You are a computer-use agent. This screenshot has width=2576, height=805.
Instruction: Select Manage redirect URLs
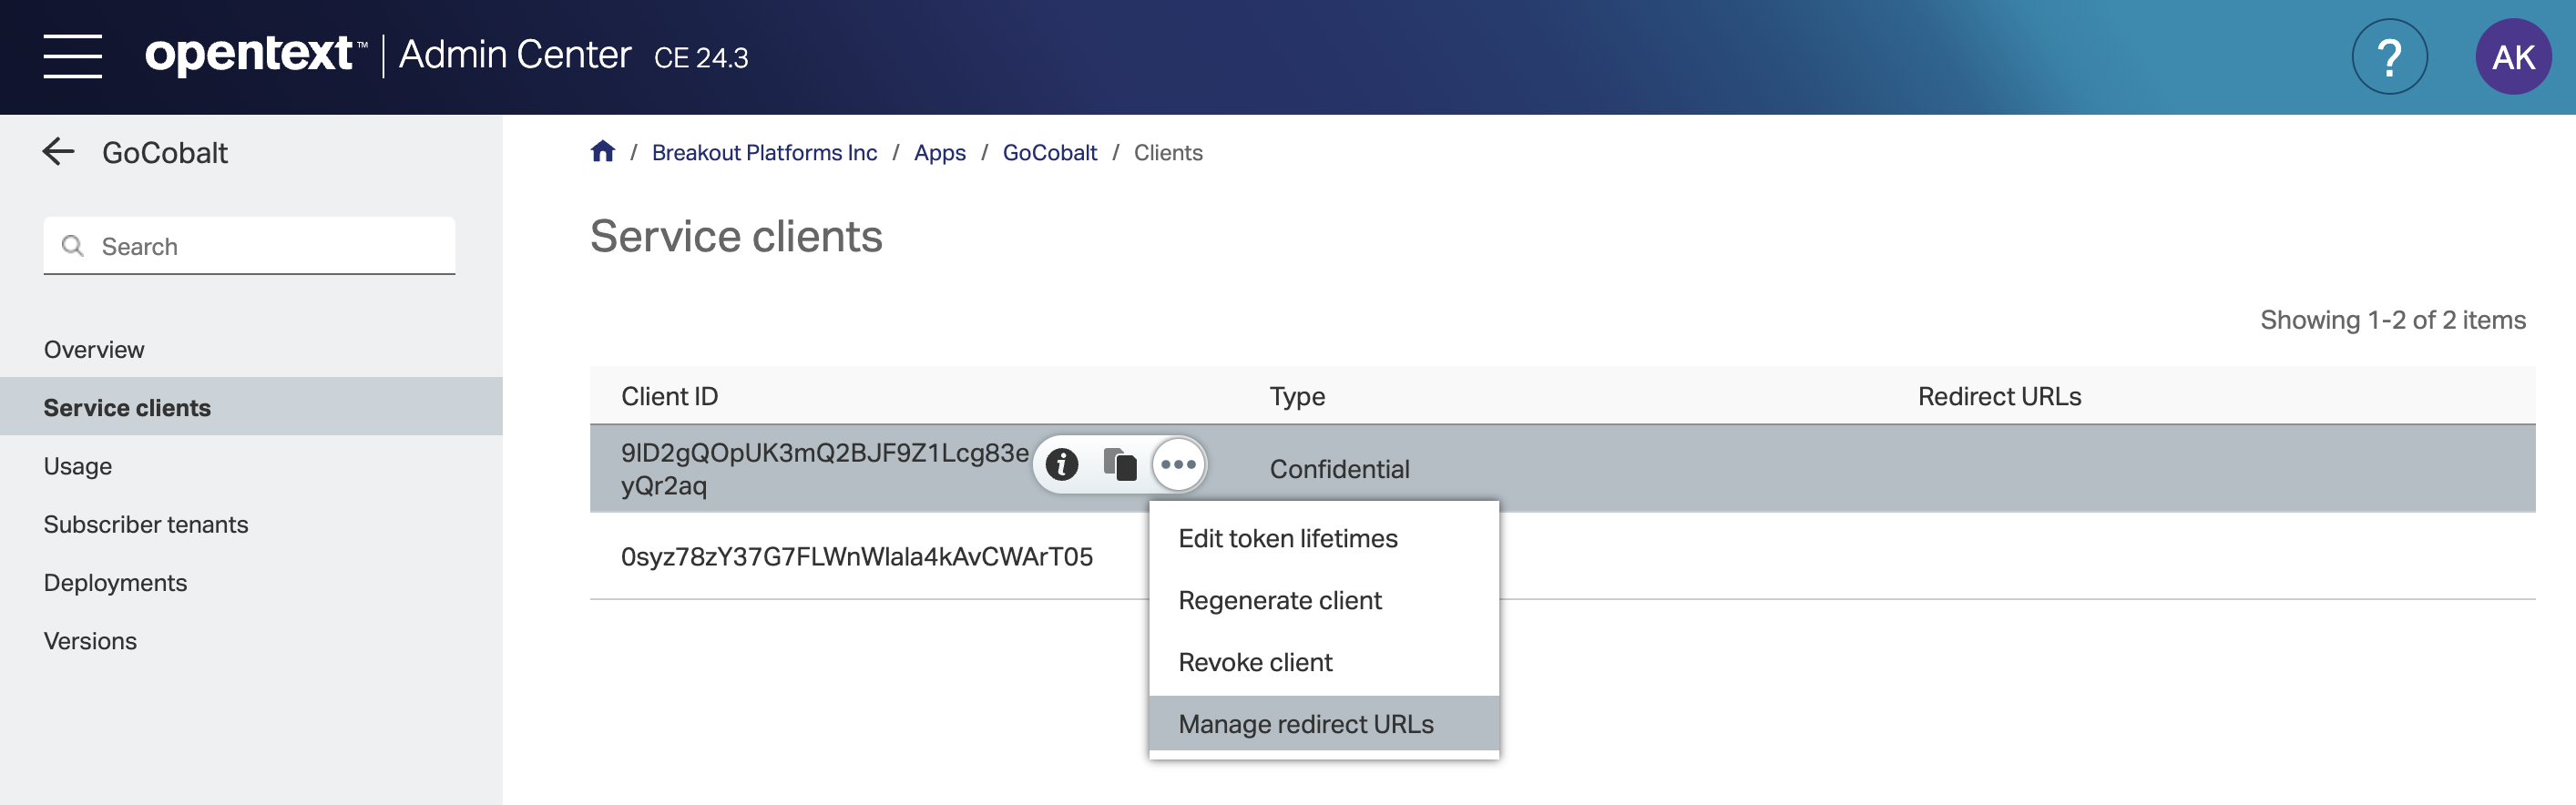coord(1323,724)
